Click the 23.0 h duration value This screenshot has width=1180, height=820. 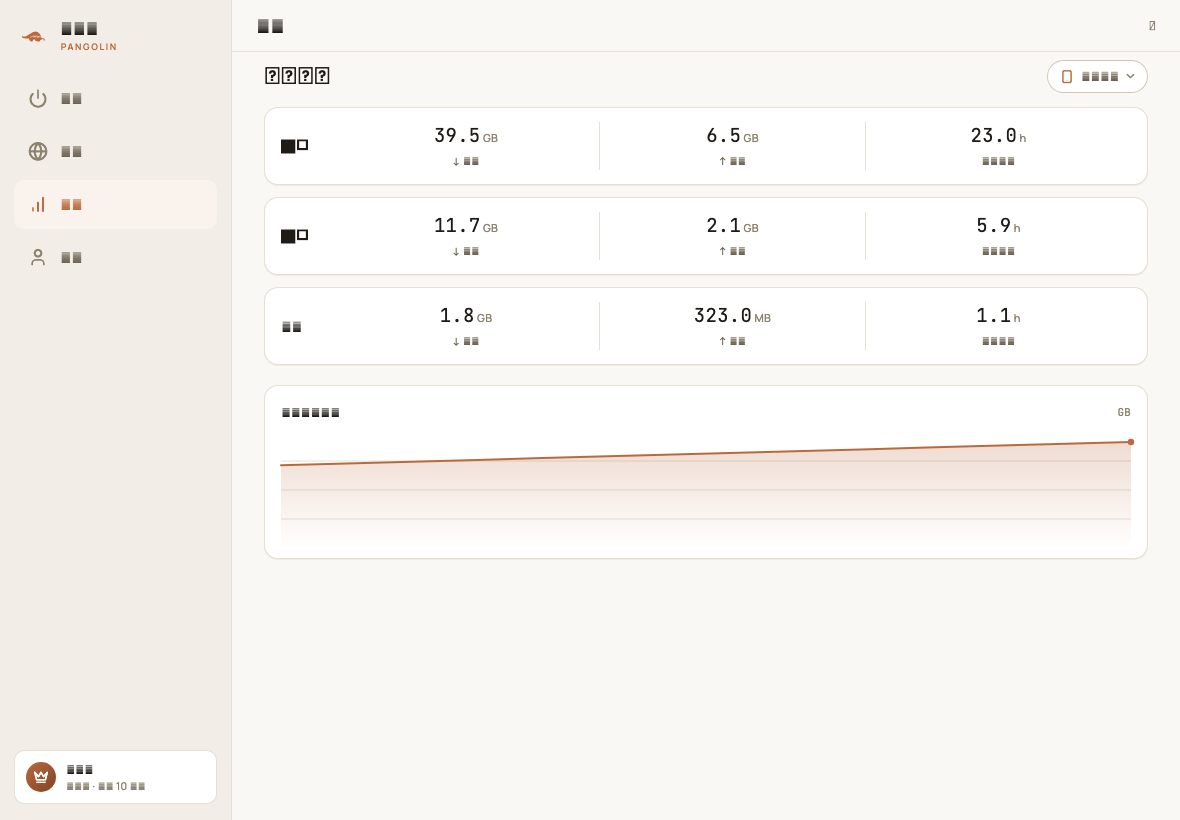998,136
